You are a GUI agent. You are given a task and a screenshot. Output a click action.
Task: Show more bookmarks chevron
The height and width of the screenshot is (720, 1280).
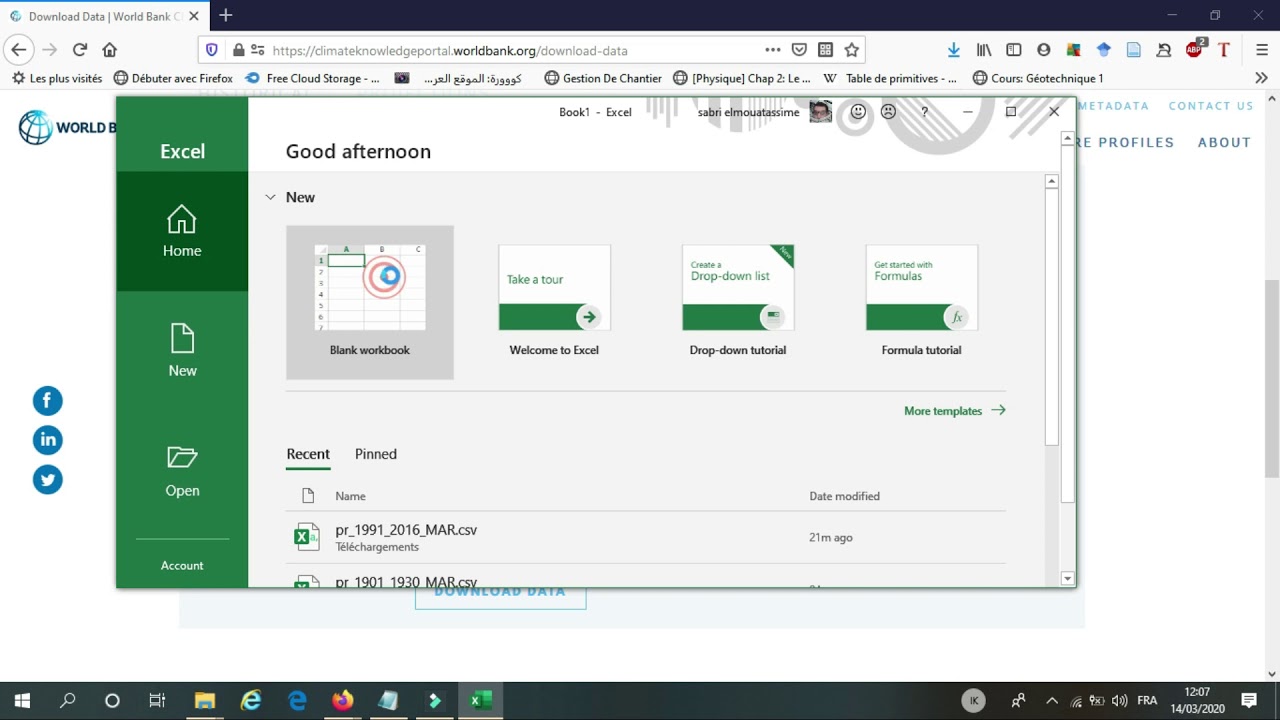(1261, 78)
